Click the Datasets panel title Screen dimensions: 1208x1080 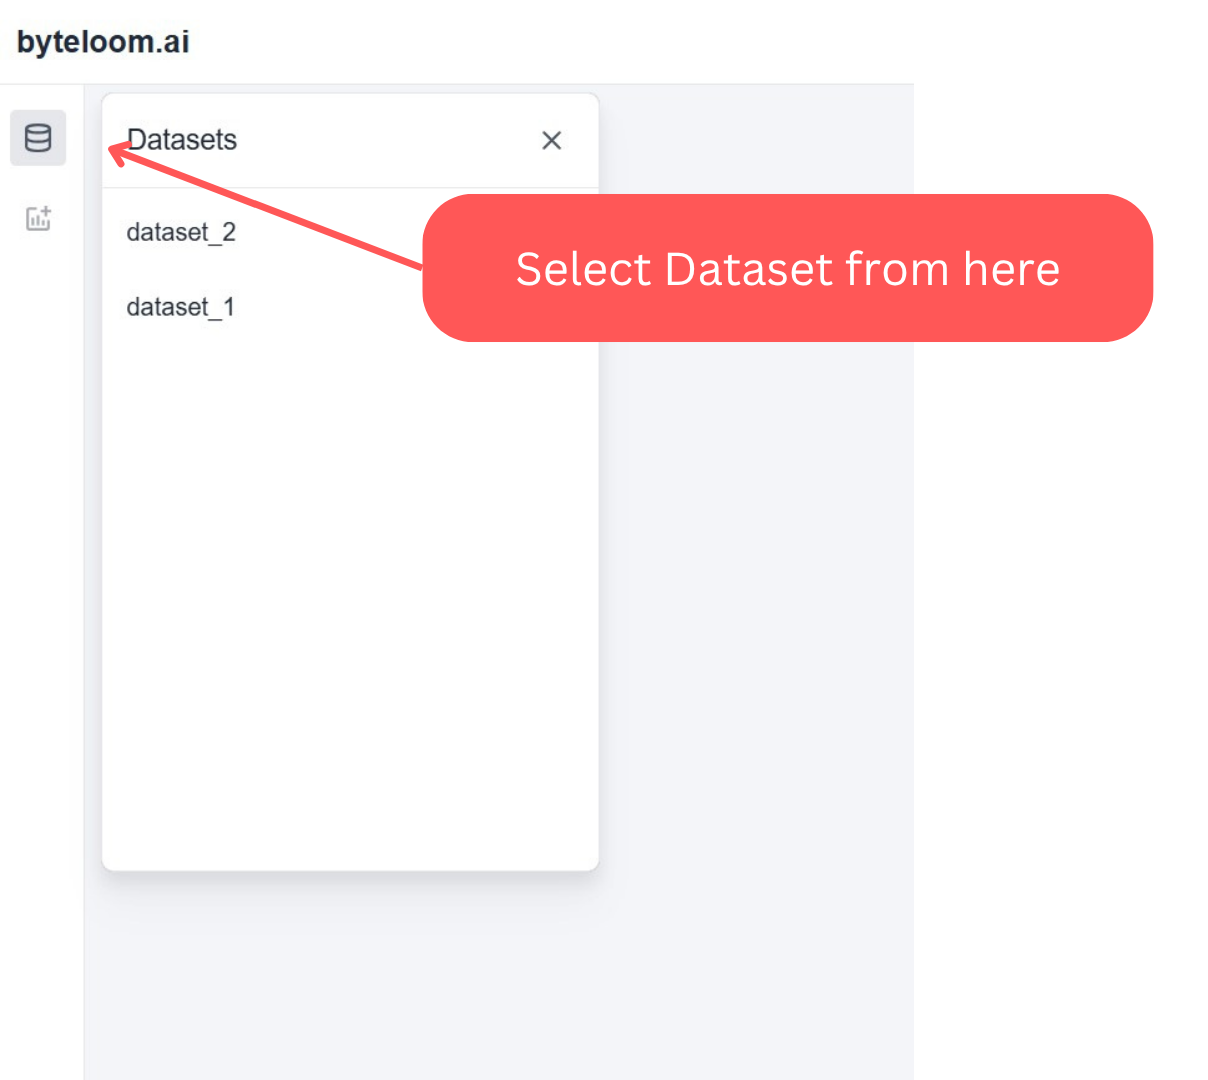point(182,140)
